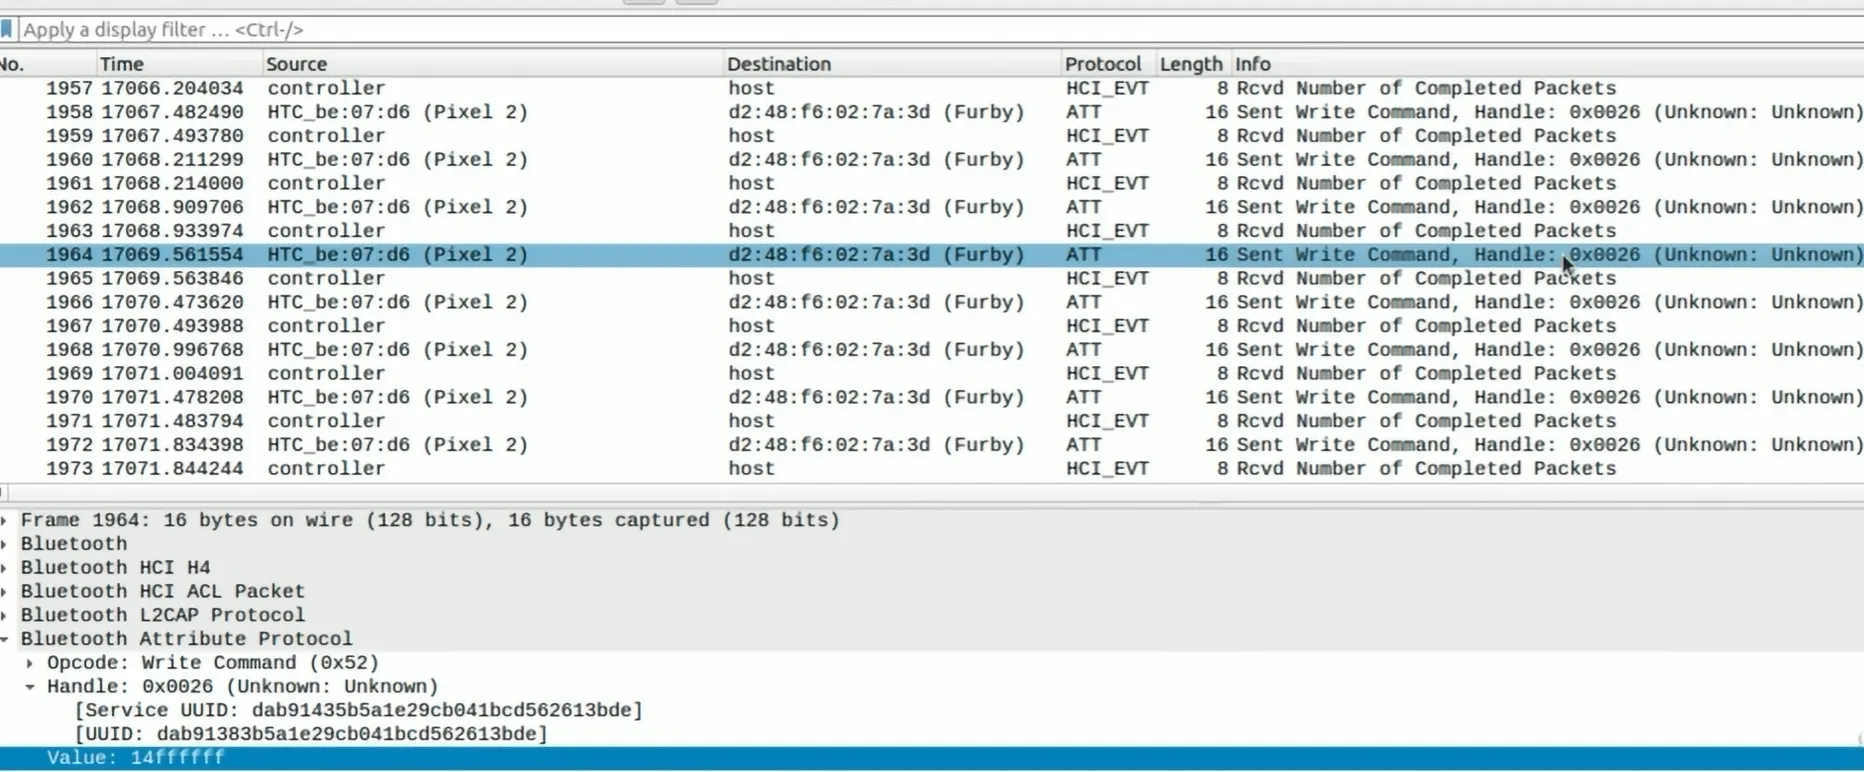Click the Length column header
This screenshot has width=1864, height=772.
click(x=1190, y=64)
